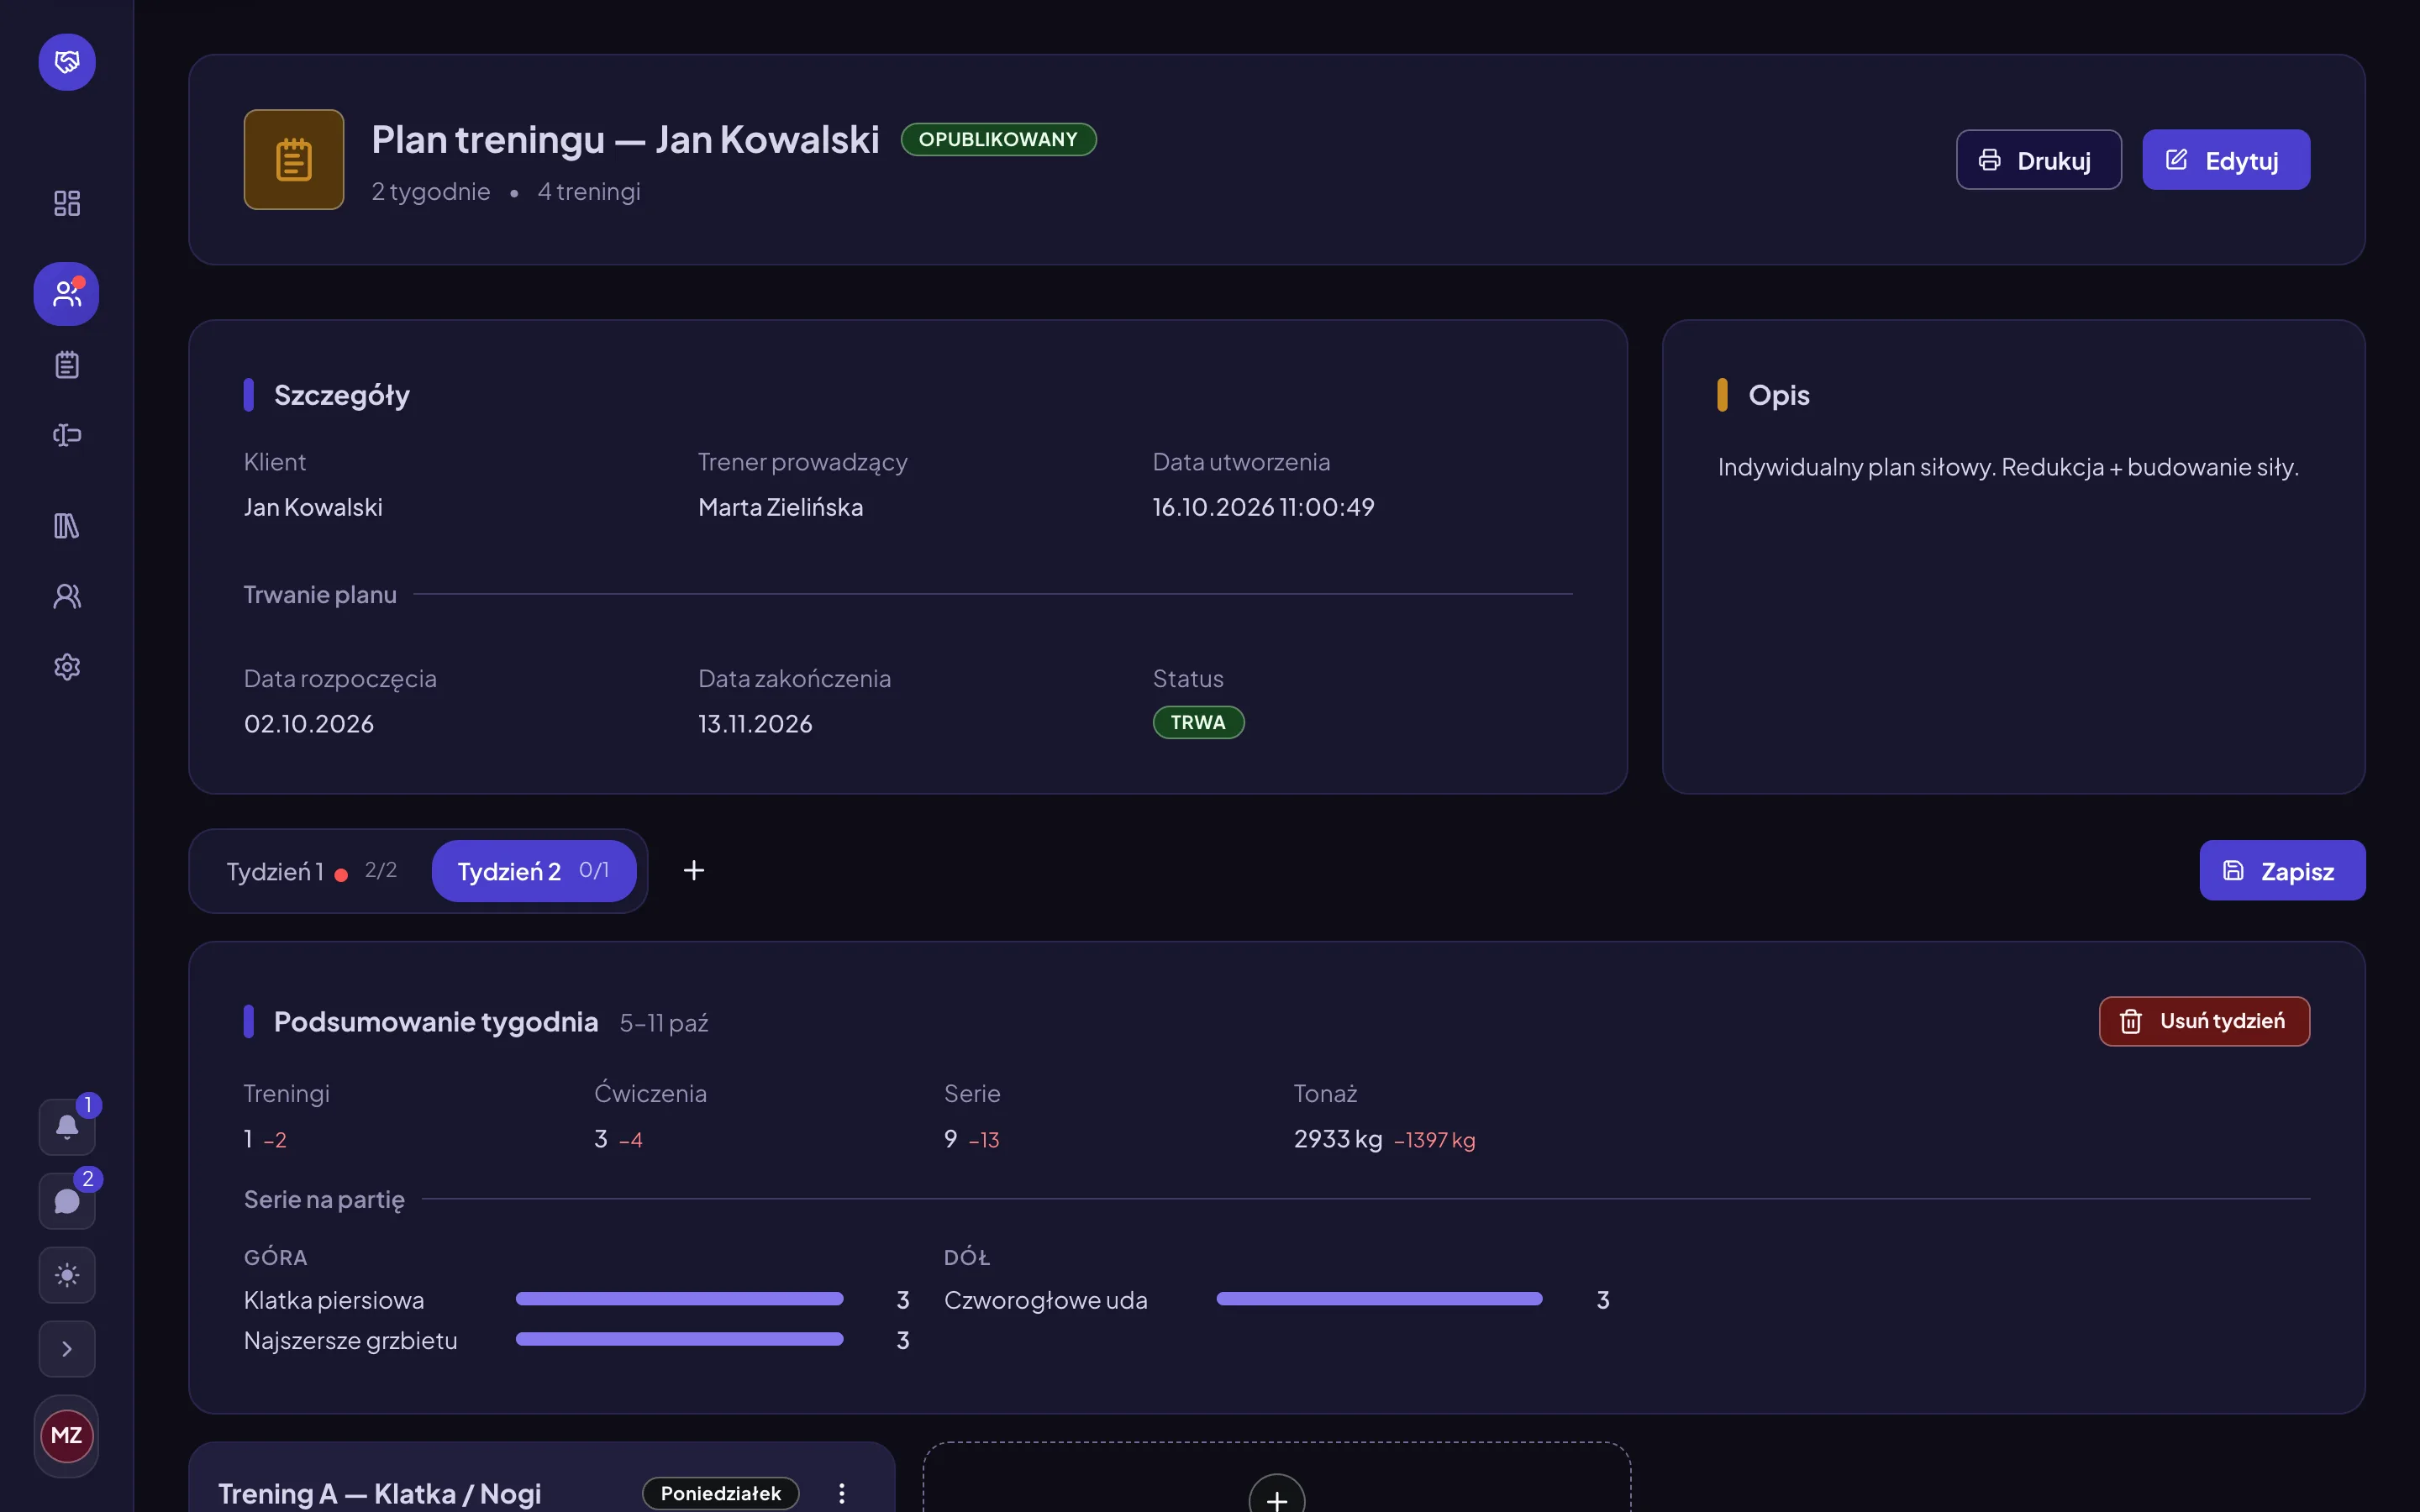
Task: Click the trainer name Marta Zielińska
Action: tap(780, 507)
